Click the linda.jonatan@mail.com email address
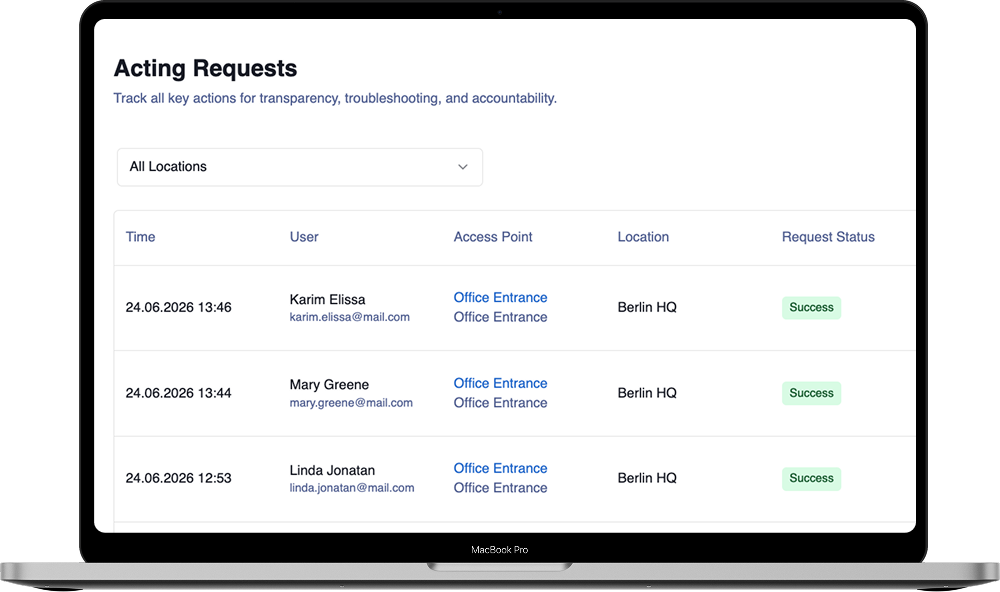 pos(352,488)
